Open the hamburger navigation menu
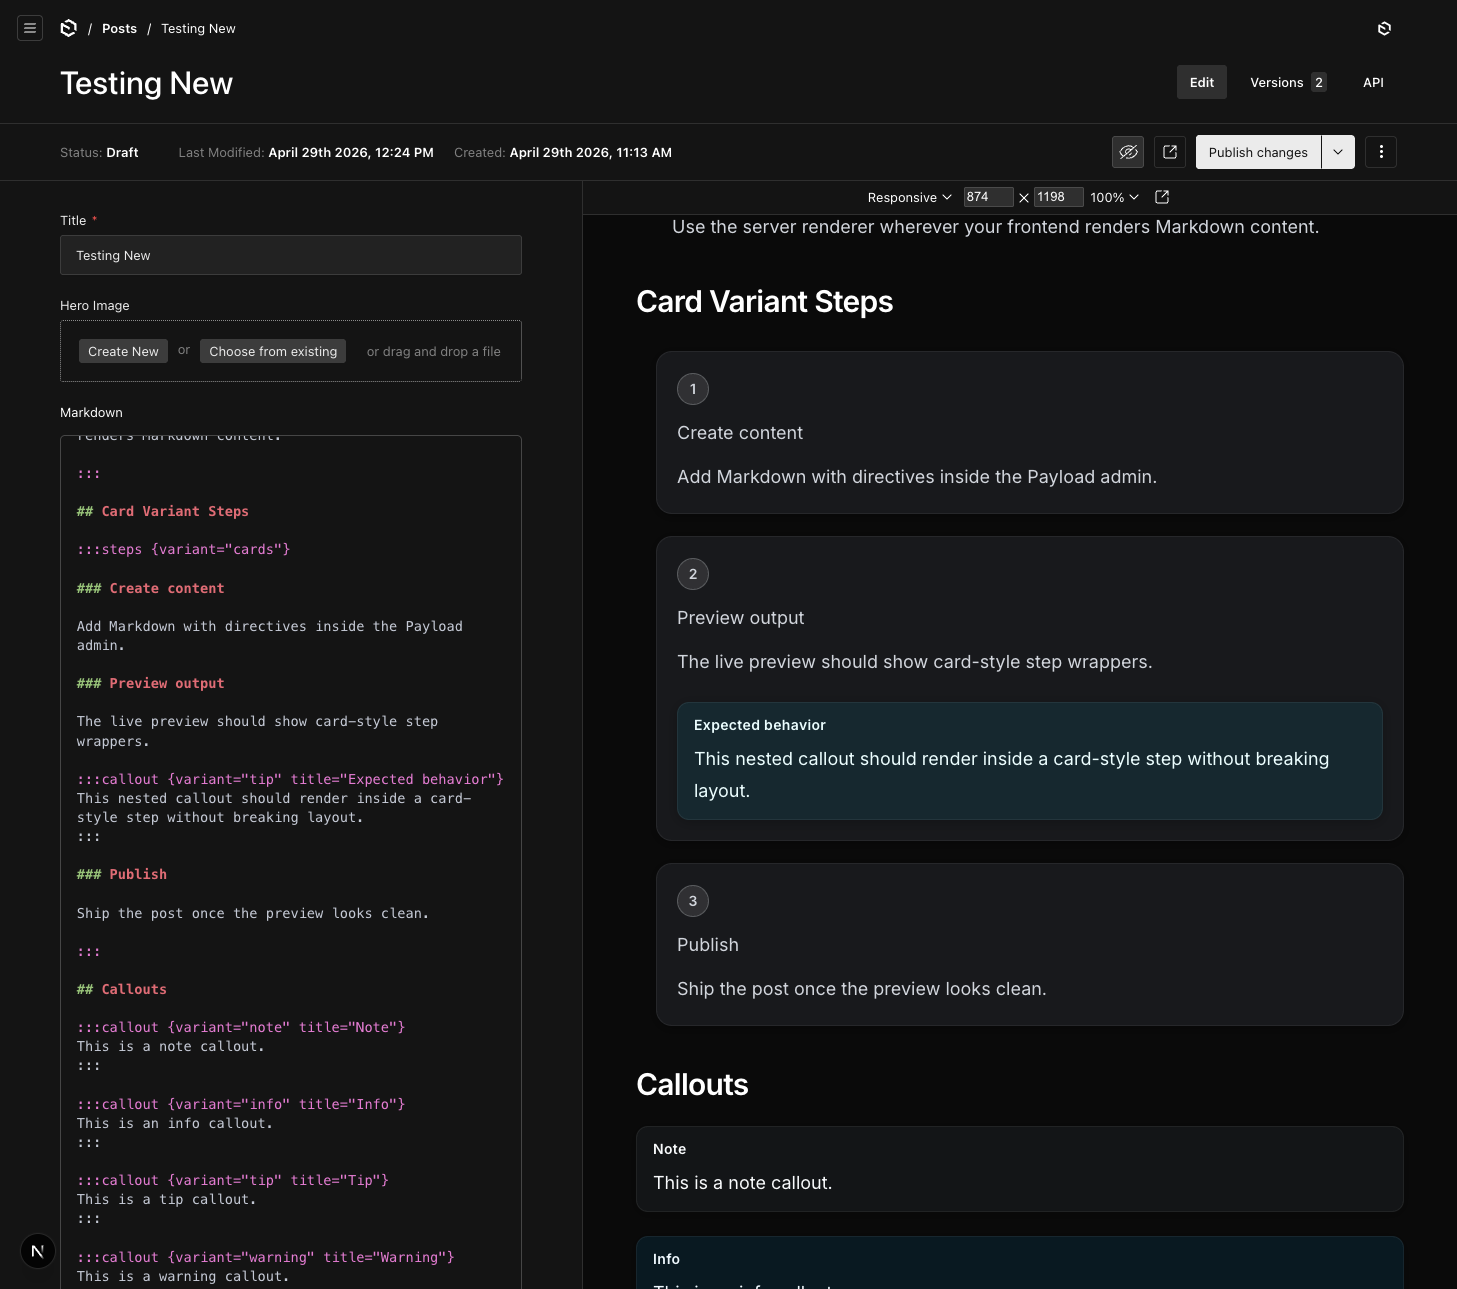Viewport: 1457px width, 1289px height. pyautogui.click(x=30, y=28)
